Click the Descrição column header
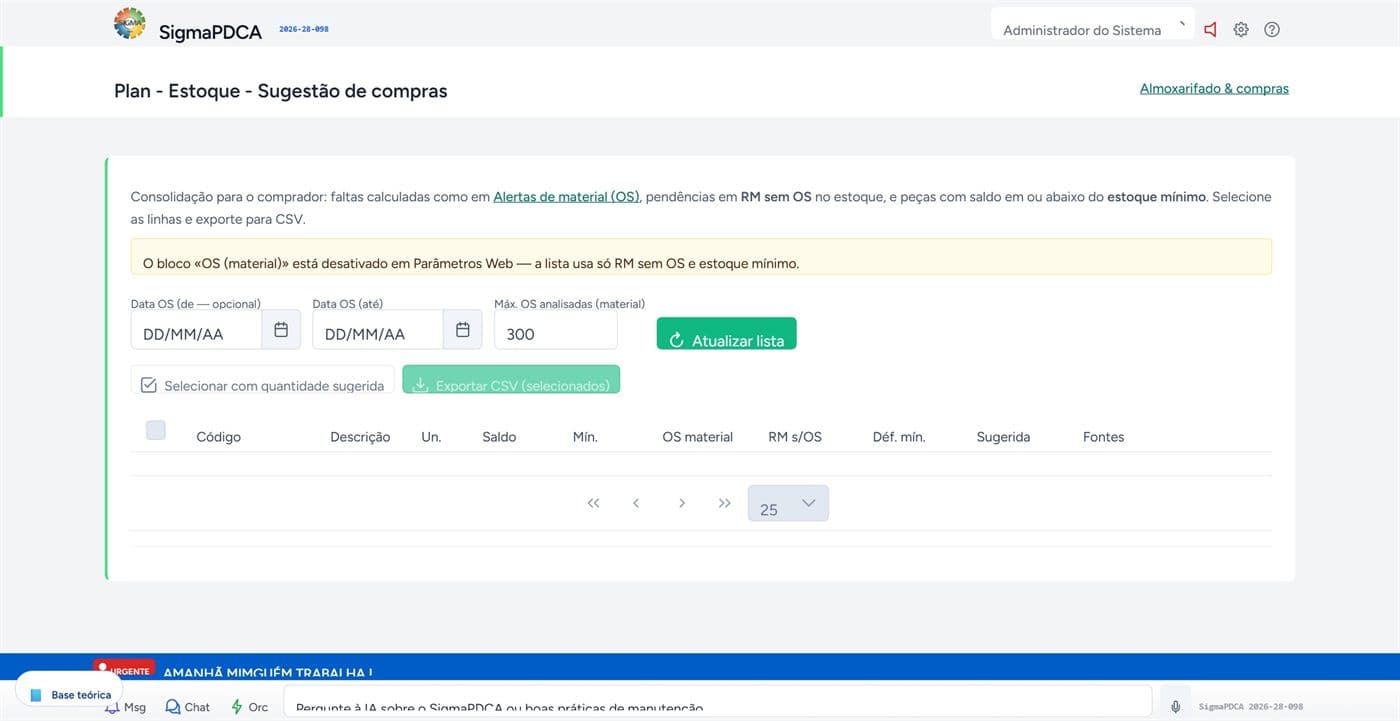Viewport: 1400px width, 721px height. (x=360, y=437)
